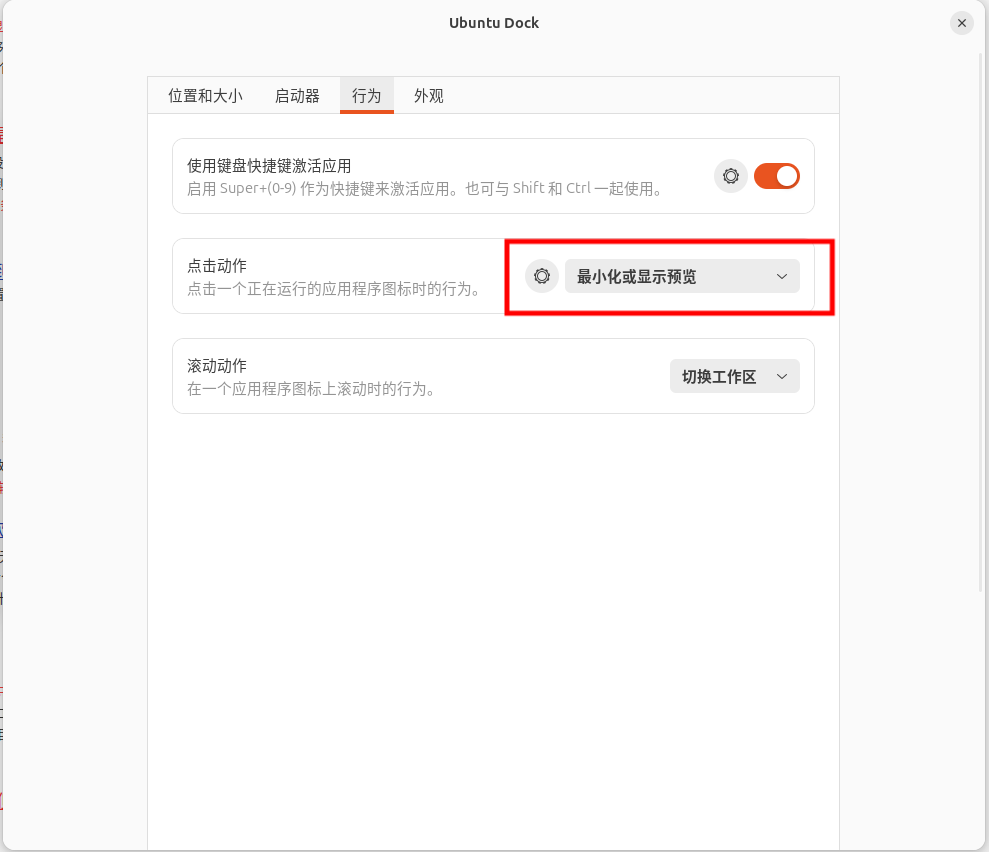Click the chevron arrow on 最小化或显示预览

(x=782, y=277)
